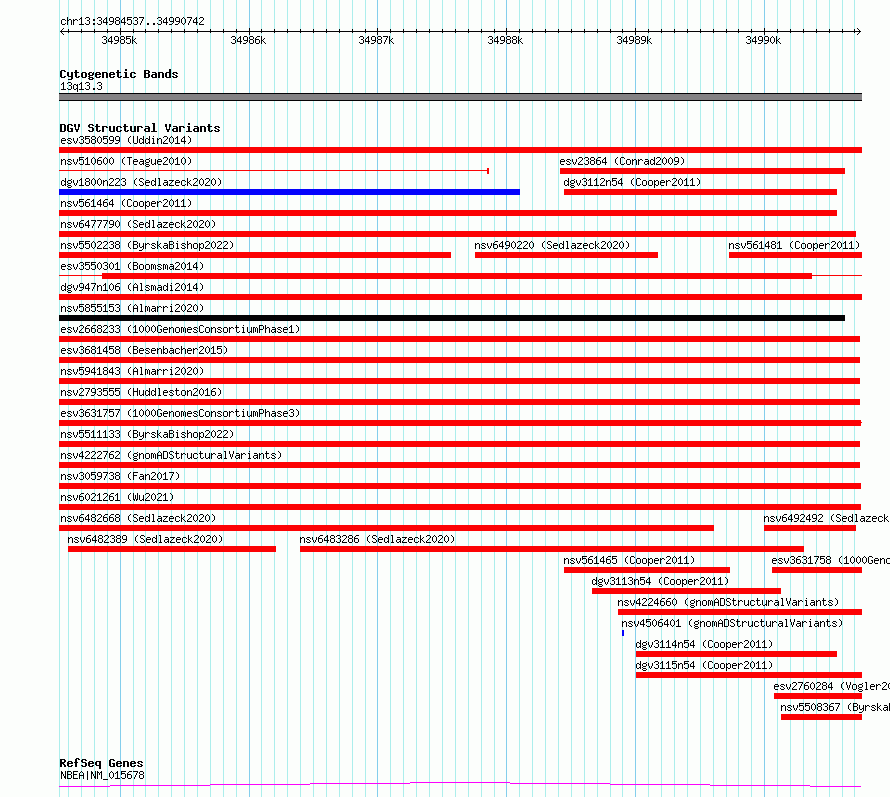Select nsv5855153 (Almarri2020) label
The width and height of the screenshot is (890, 797).
point(132,308)
